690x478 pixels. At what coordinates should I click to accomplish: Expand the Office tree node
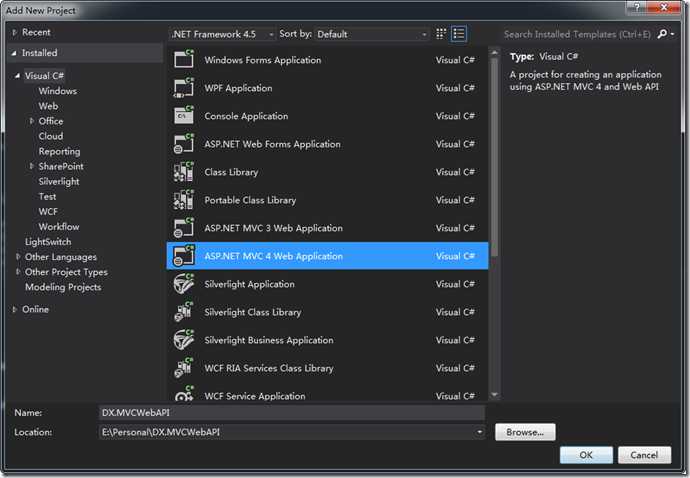tap(32, 121)
